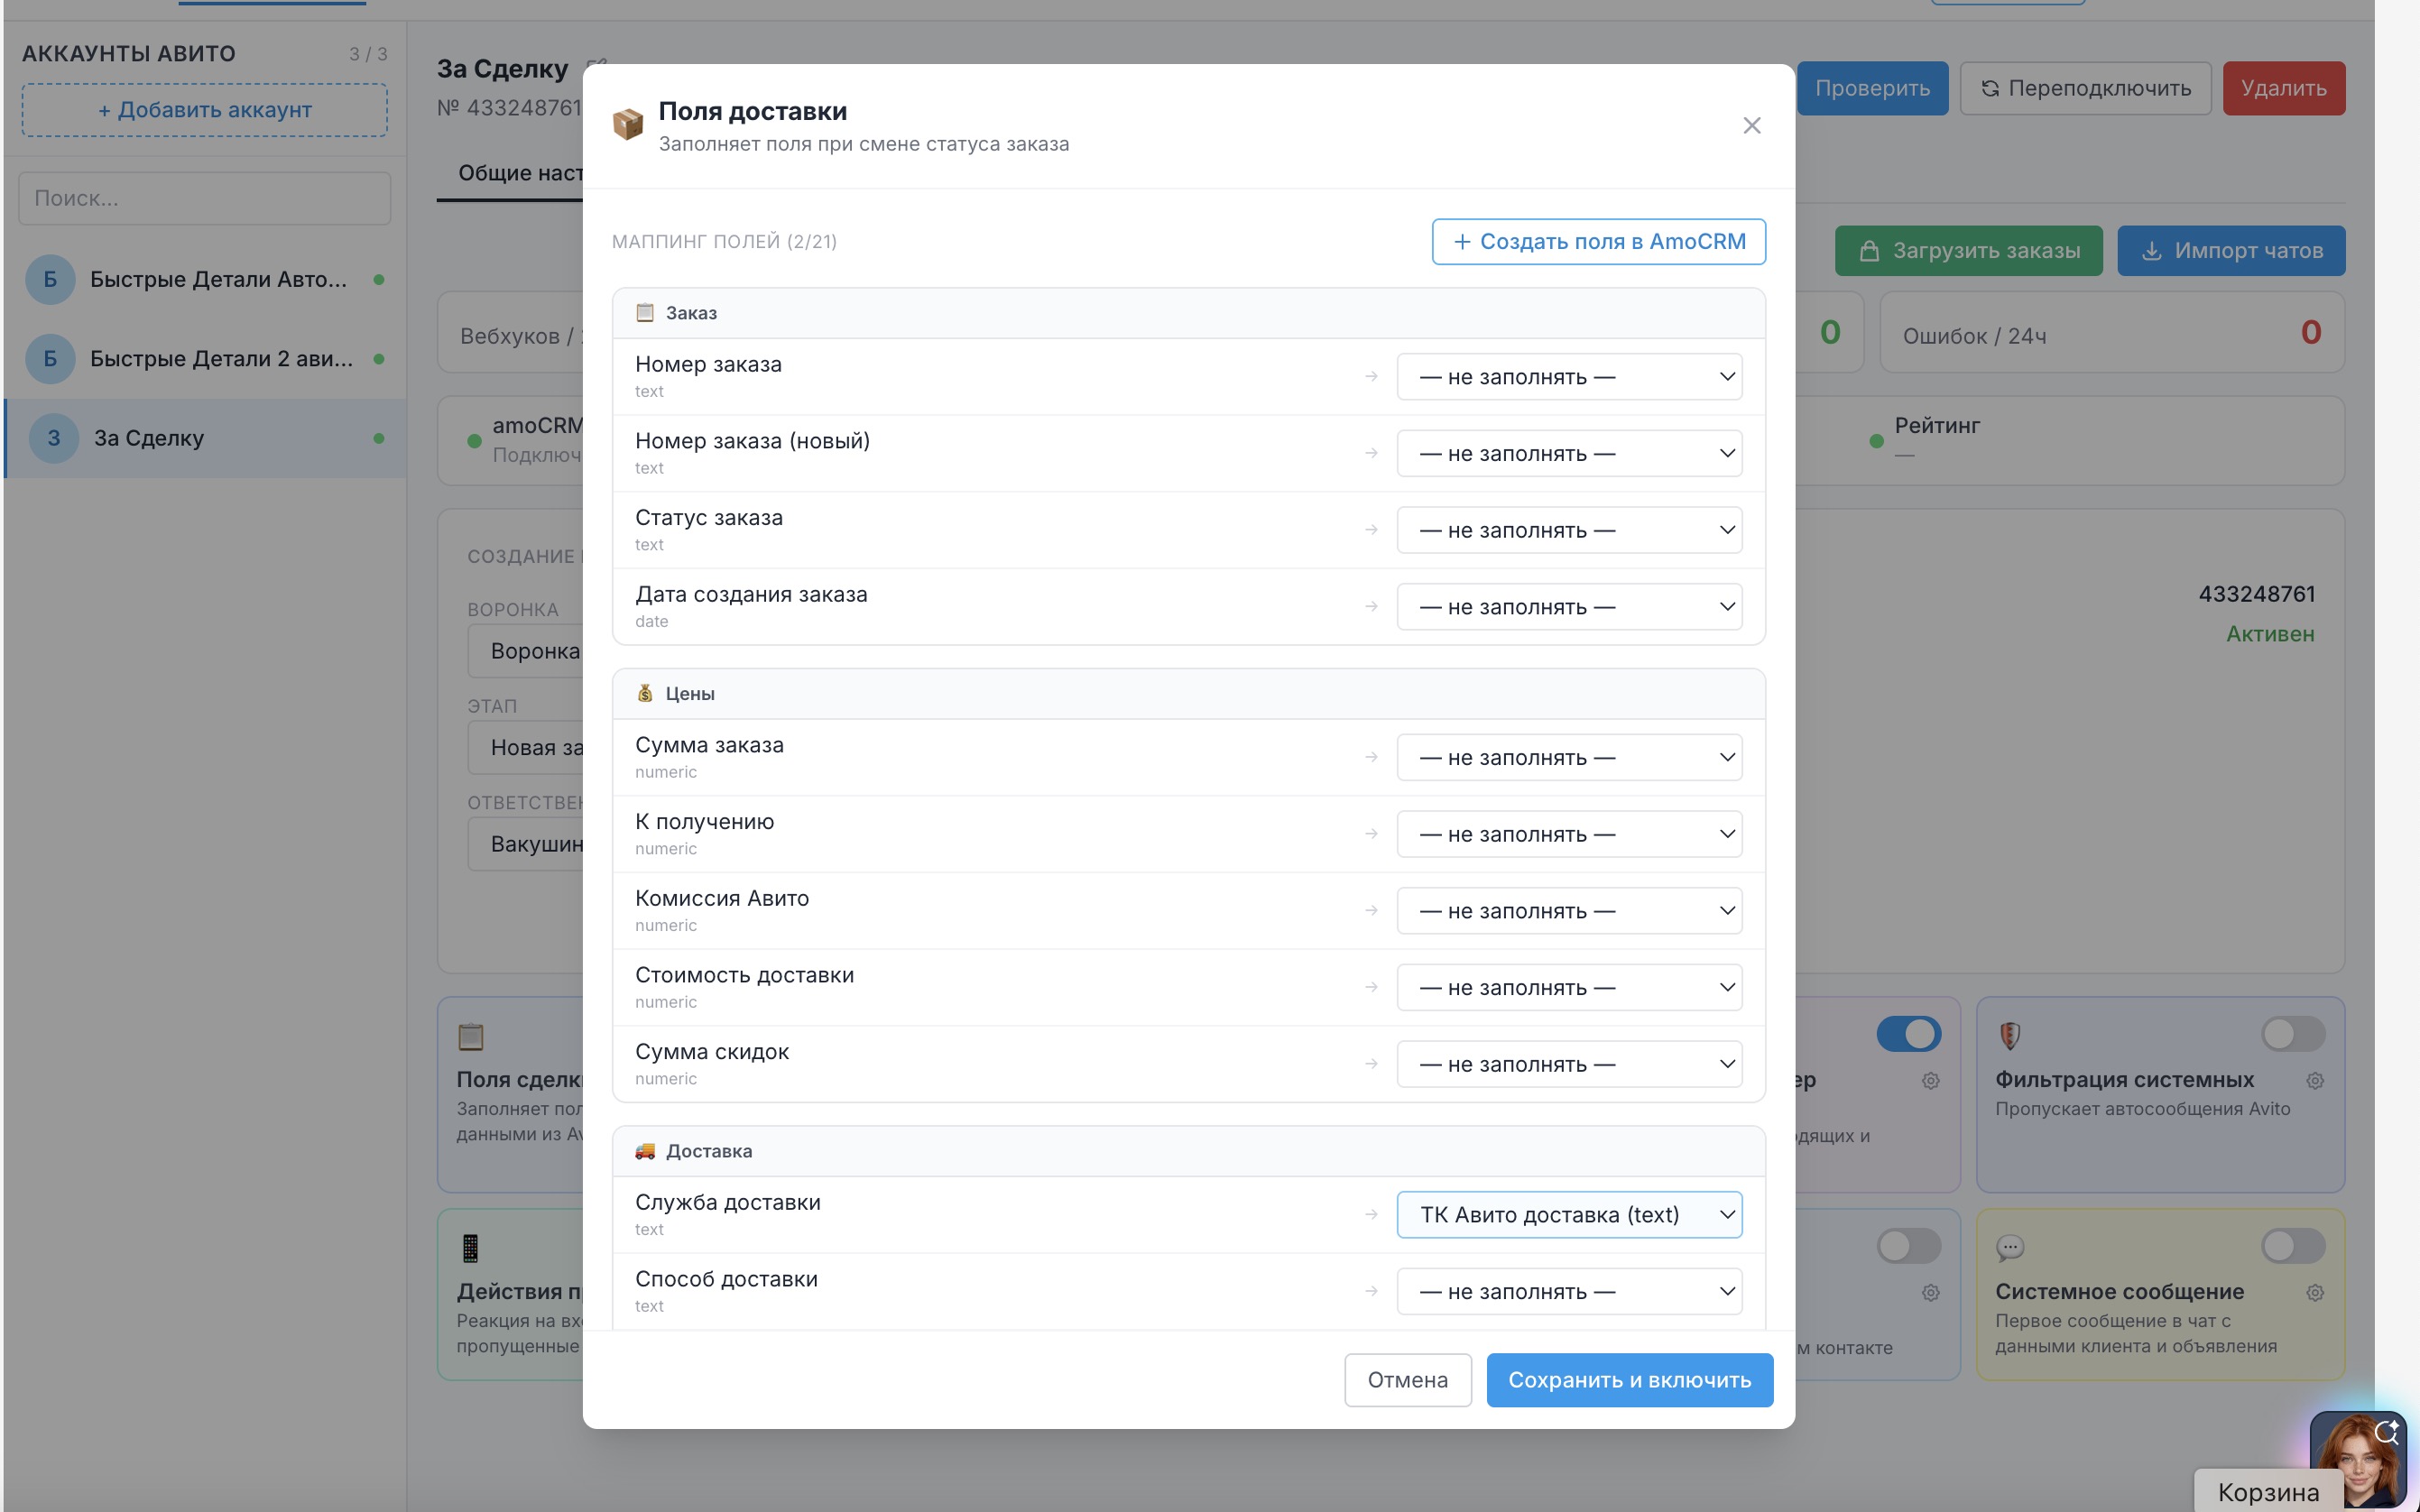This screenshot has width=2420, height=1512.
Task: Click Служба доставки field label
Action: 727,1202
